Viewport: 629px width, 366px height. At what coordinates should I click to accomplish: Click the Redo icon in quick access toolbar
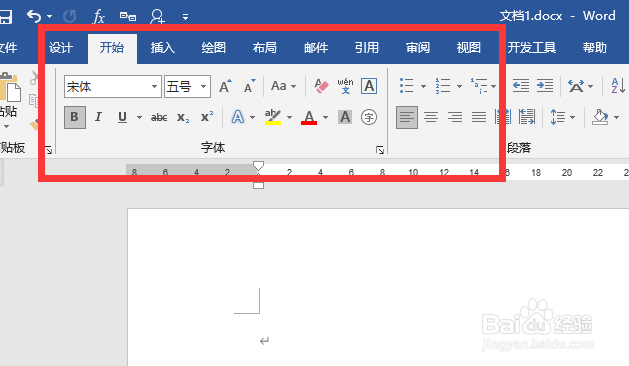69,16
